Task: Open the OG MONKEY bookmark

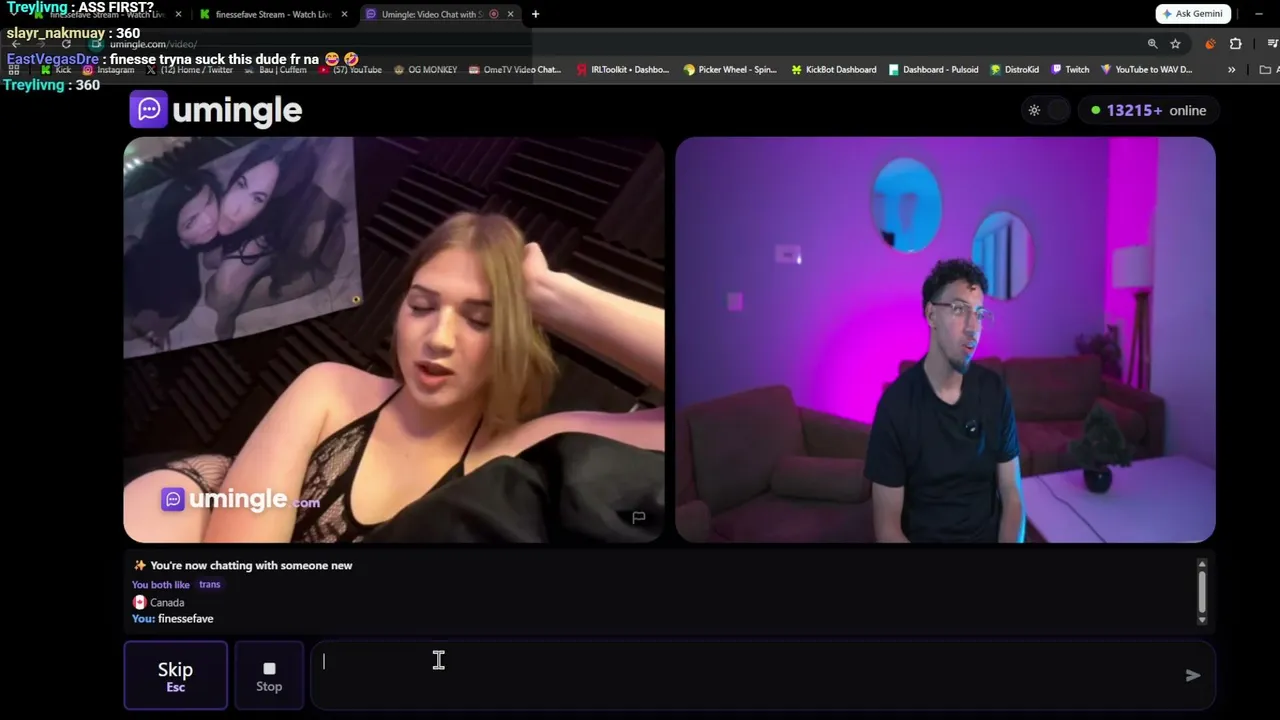Action: tap(426, 70)
